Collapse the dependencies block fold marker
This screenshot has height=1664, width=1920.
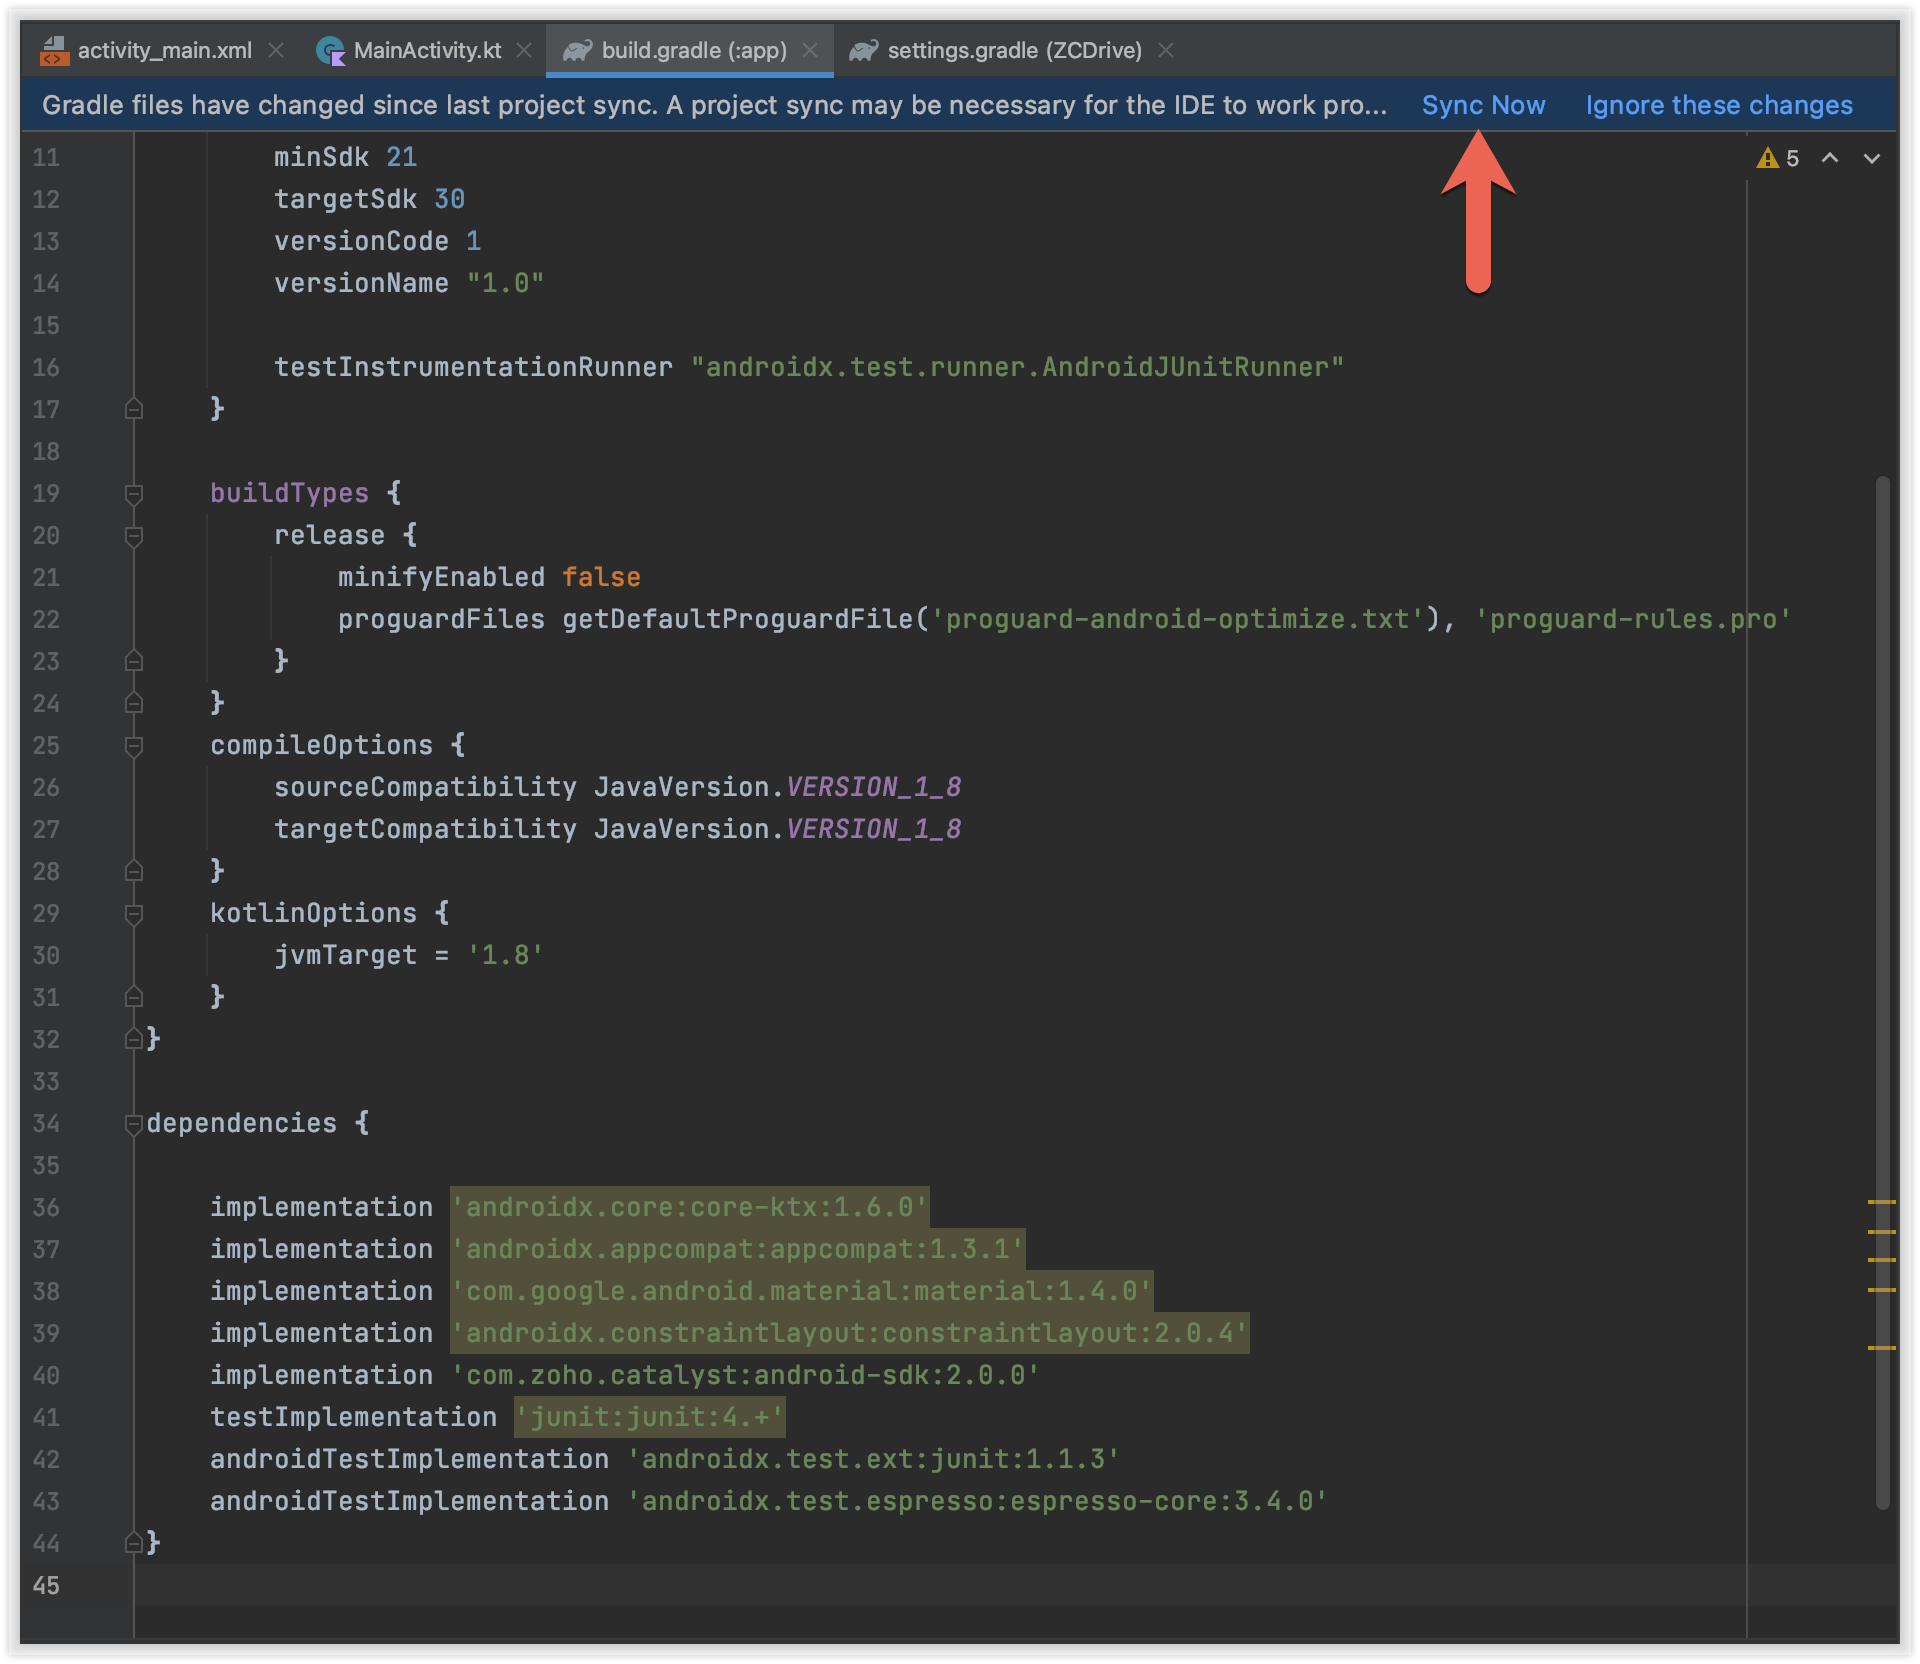click(133, 1123)
